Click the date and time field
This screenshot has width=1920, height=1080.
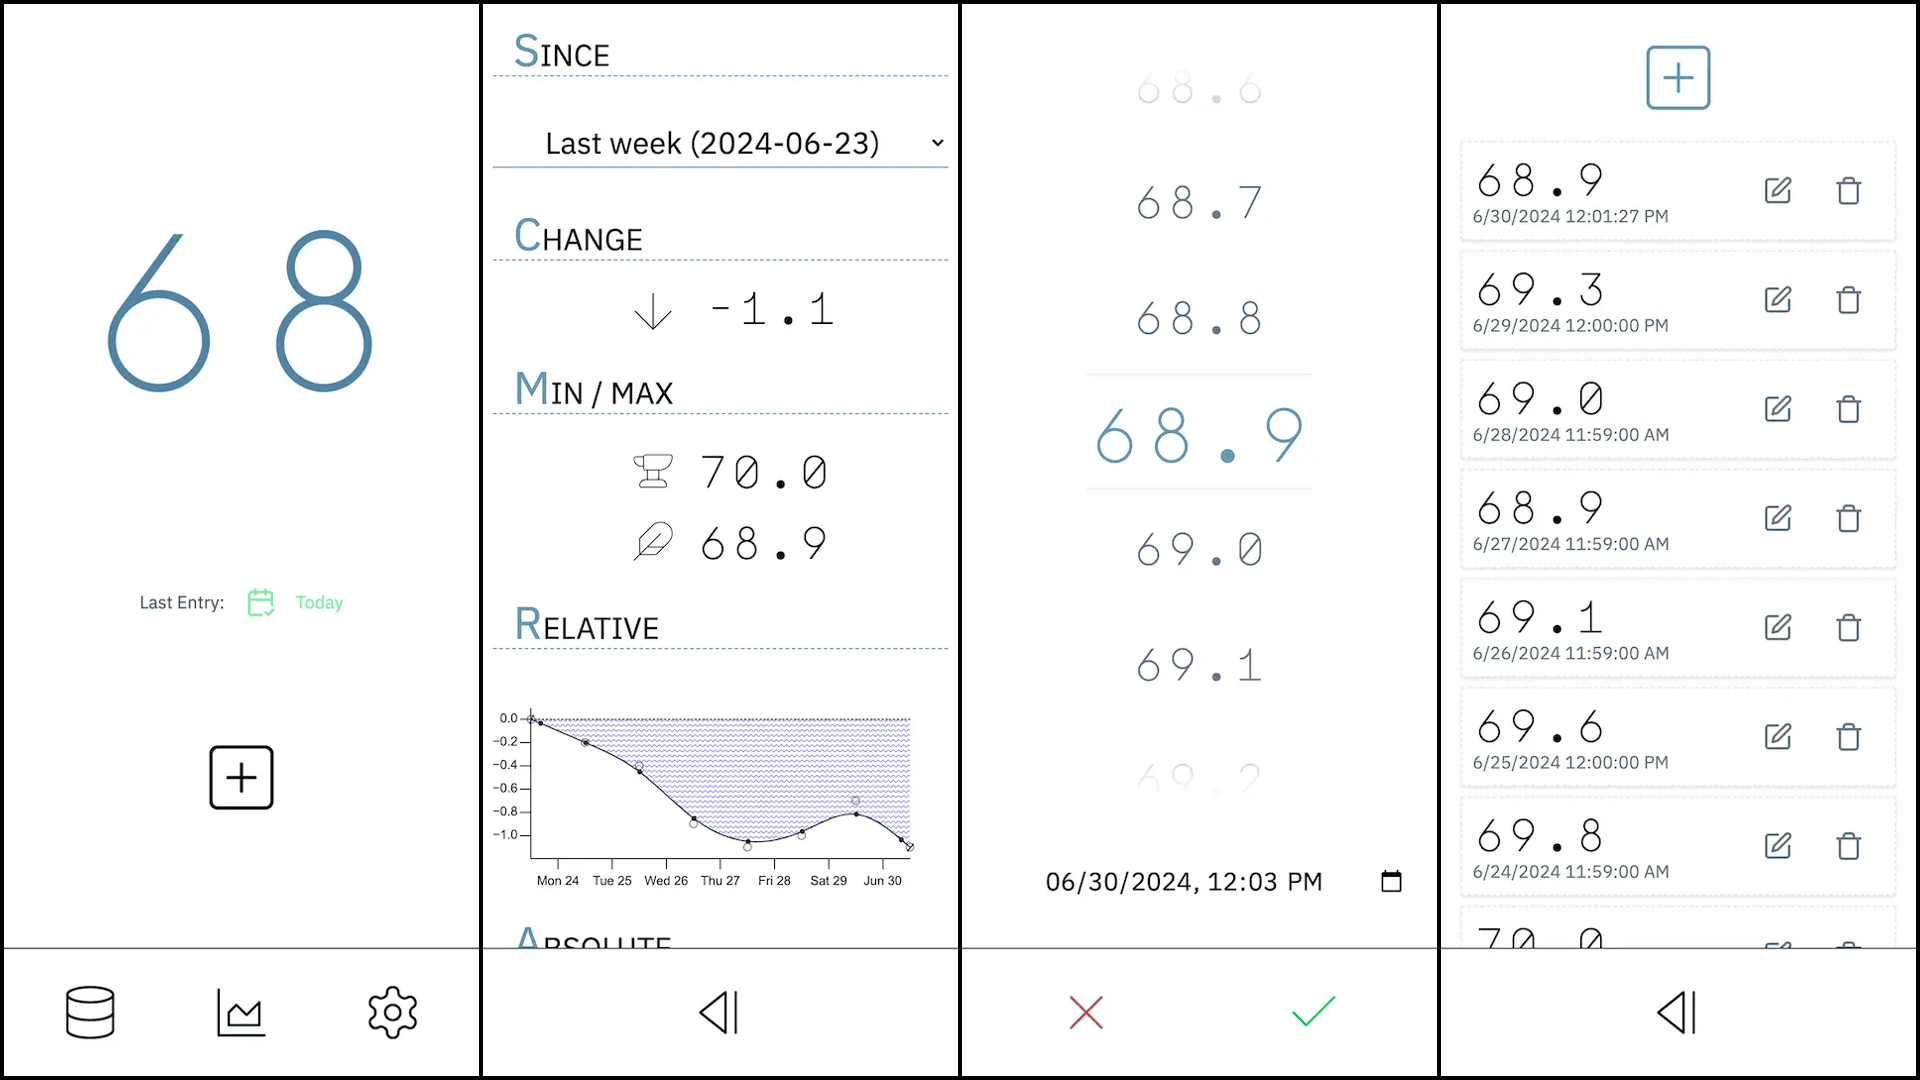1184,881
